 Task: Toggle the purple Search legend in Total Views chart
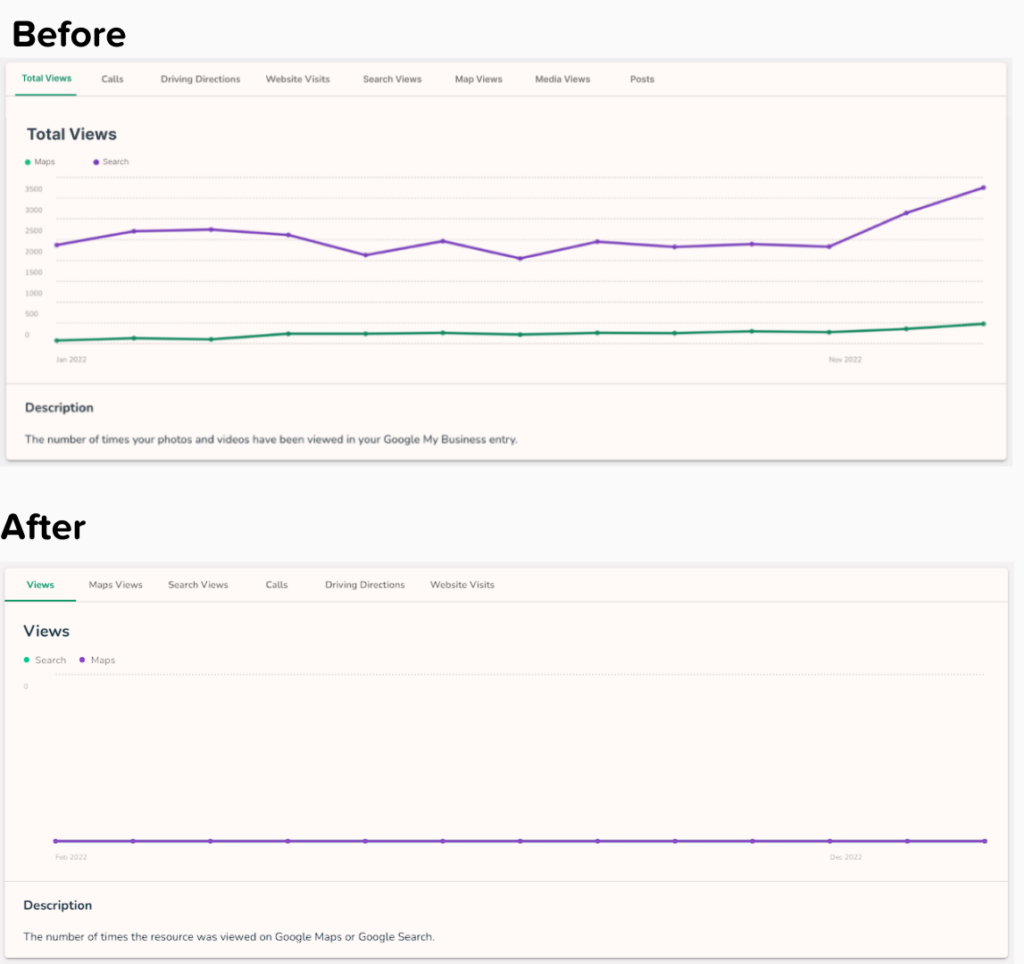point(111,162)
